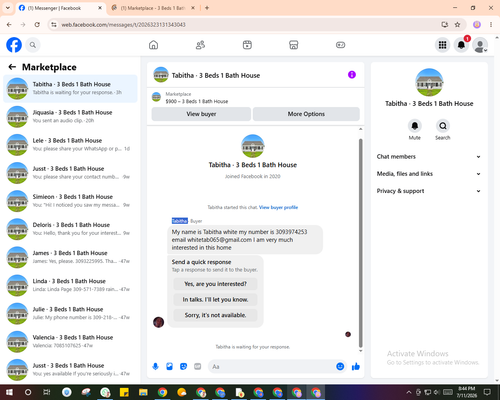This screenshot has width=500, height=400.
Task: Open Jiquasia - 3 Beds 1 Bath House chat
Action: (x=70, y=117)
